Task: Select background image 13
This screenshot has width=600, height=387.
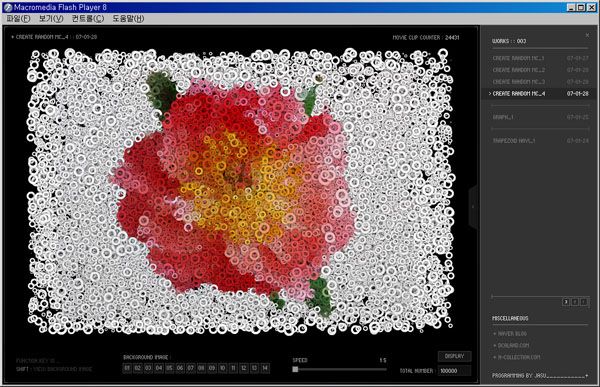Action: tap(254, 368)
